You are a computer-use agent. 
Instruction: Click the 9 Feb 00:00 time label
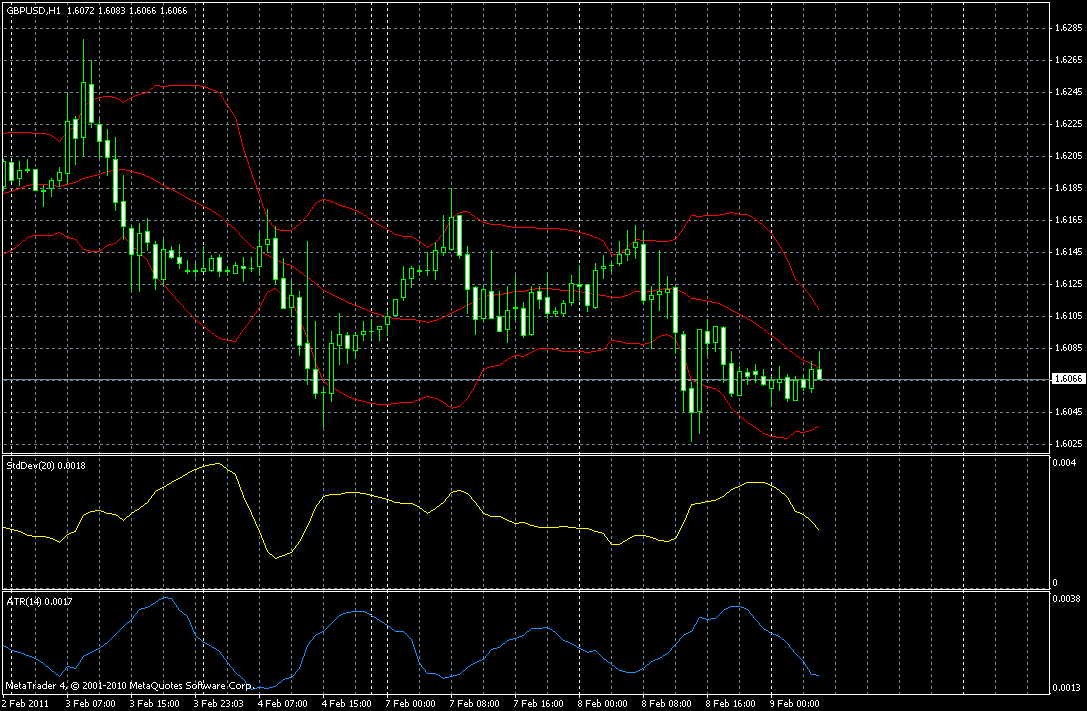(x=794, y=703)
